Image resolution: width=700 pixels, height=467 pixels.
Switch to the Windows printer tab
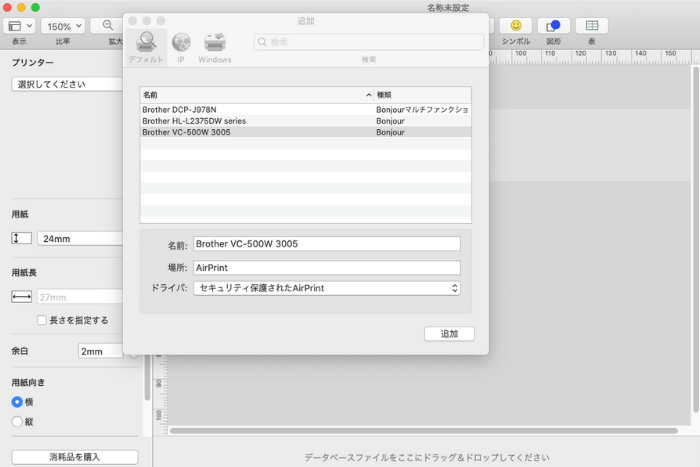tap(215, 48)
